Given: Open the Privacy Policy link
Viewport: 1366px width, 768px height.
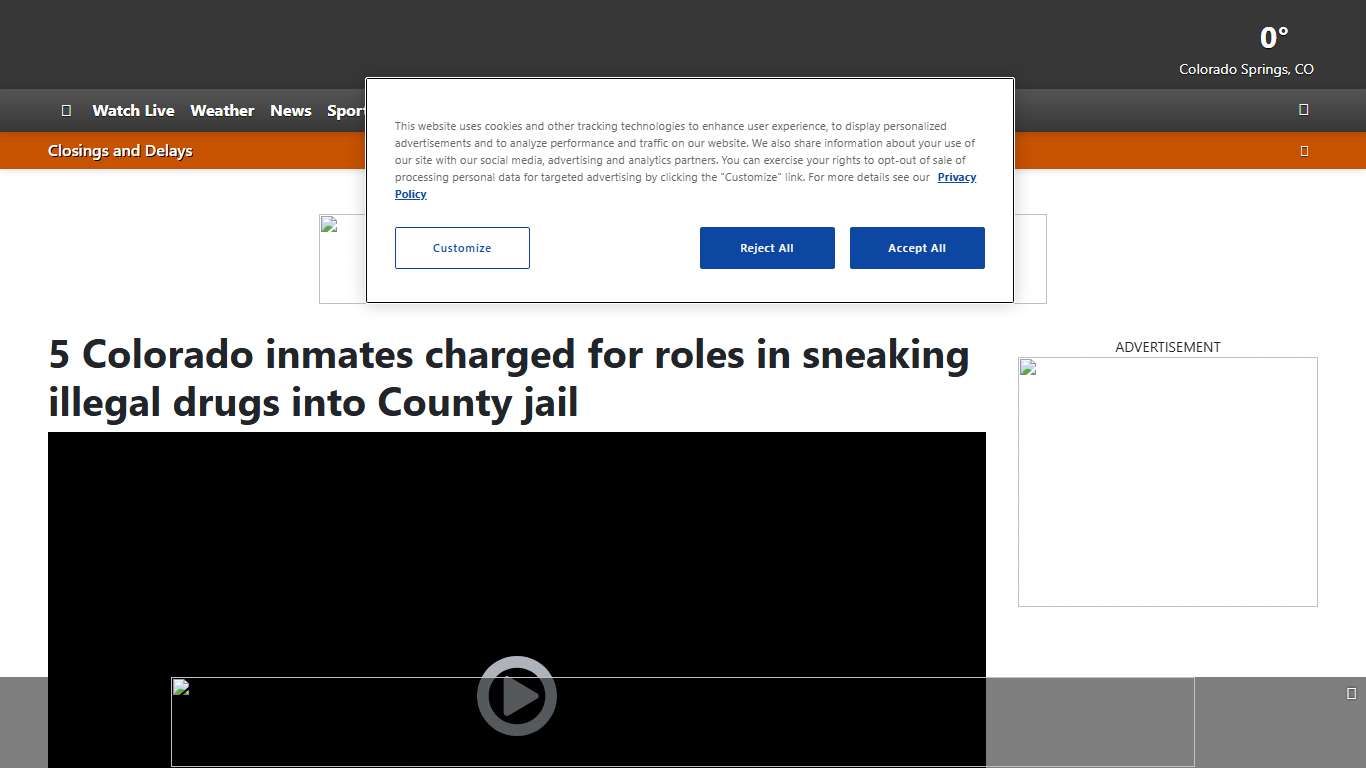Looking at the screenshot, I should (x=956, y=177).
